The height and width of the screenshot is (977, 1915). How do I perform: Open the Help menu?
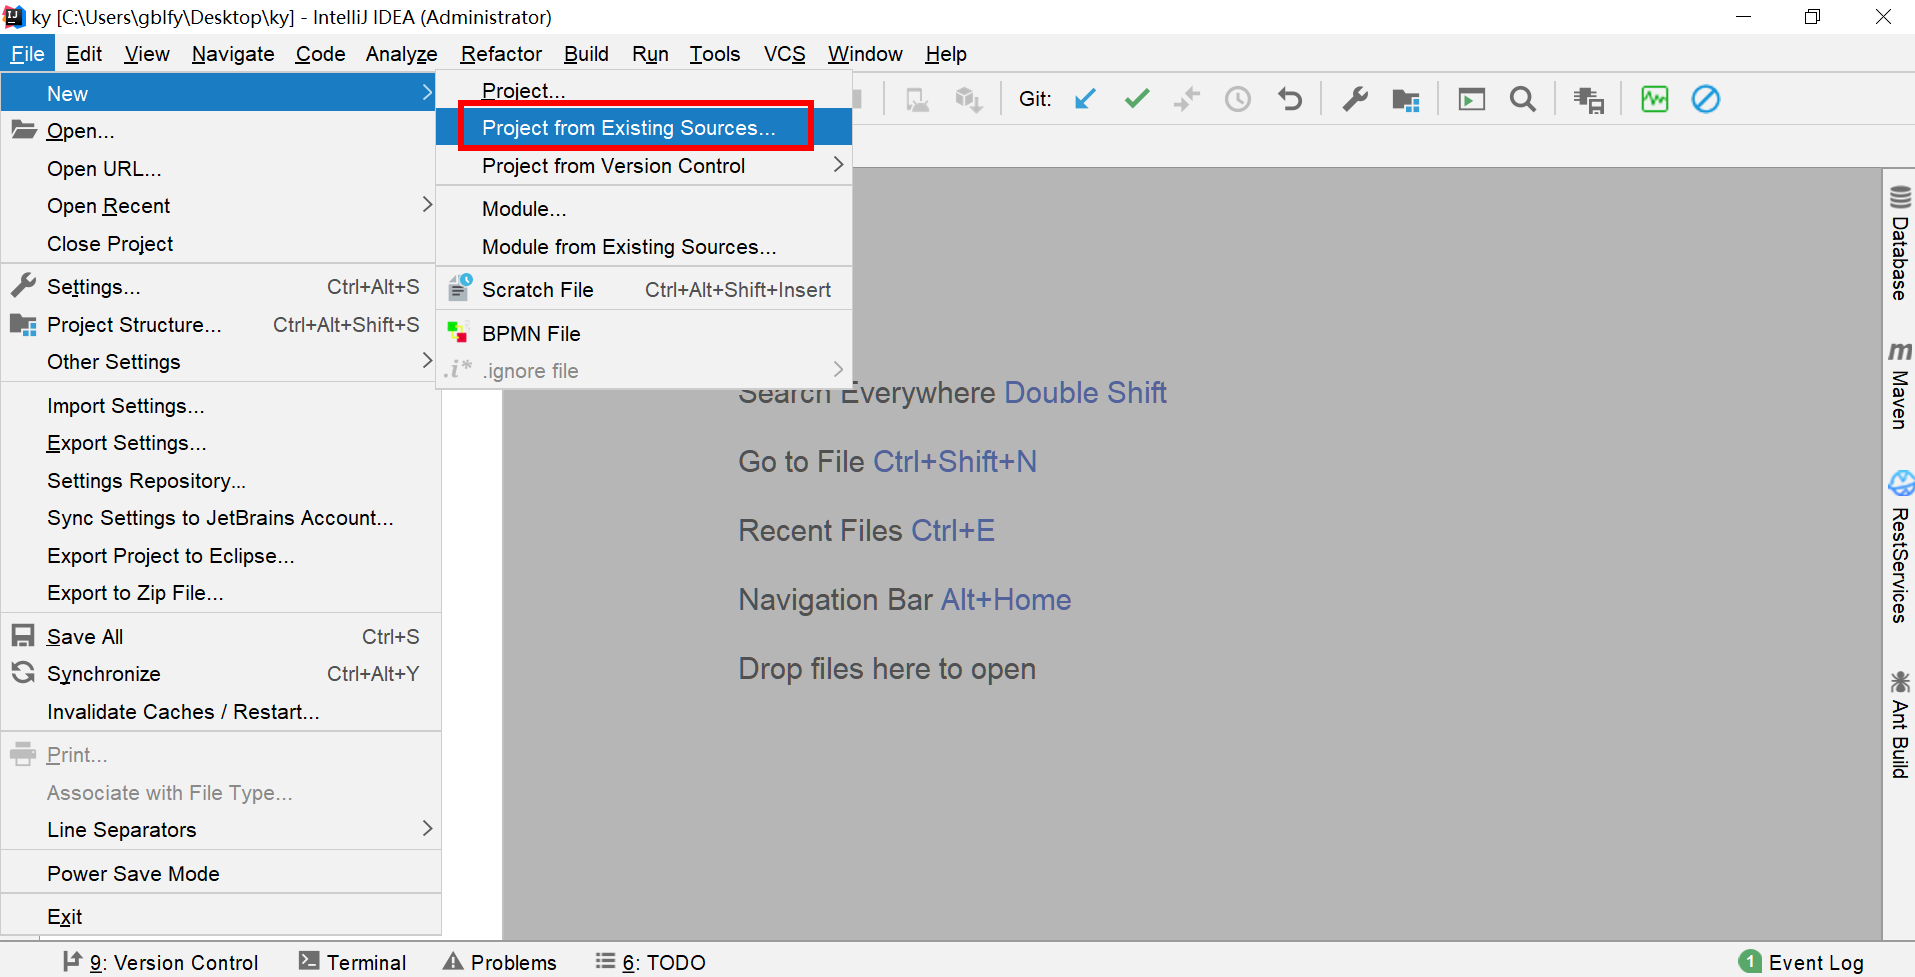[945, 54]
